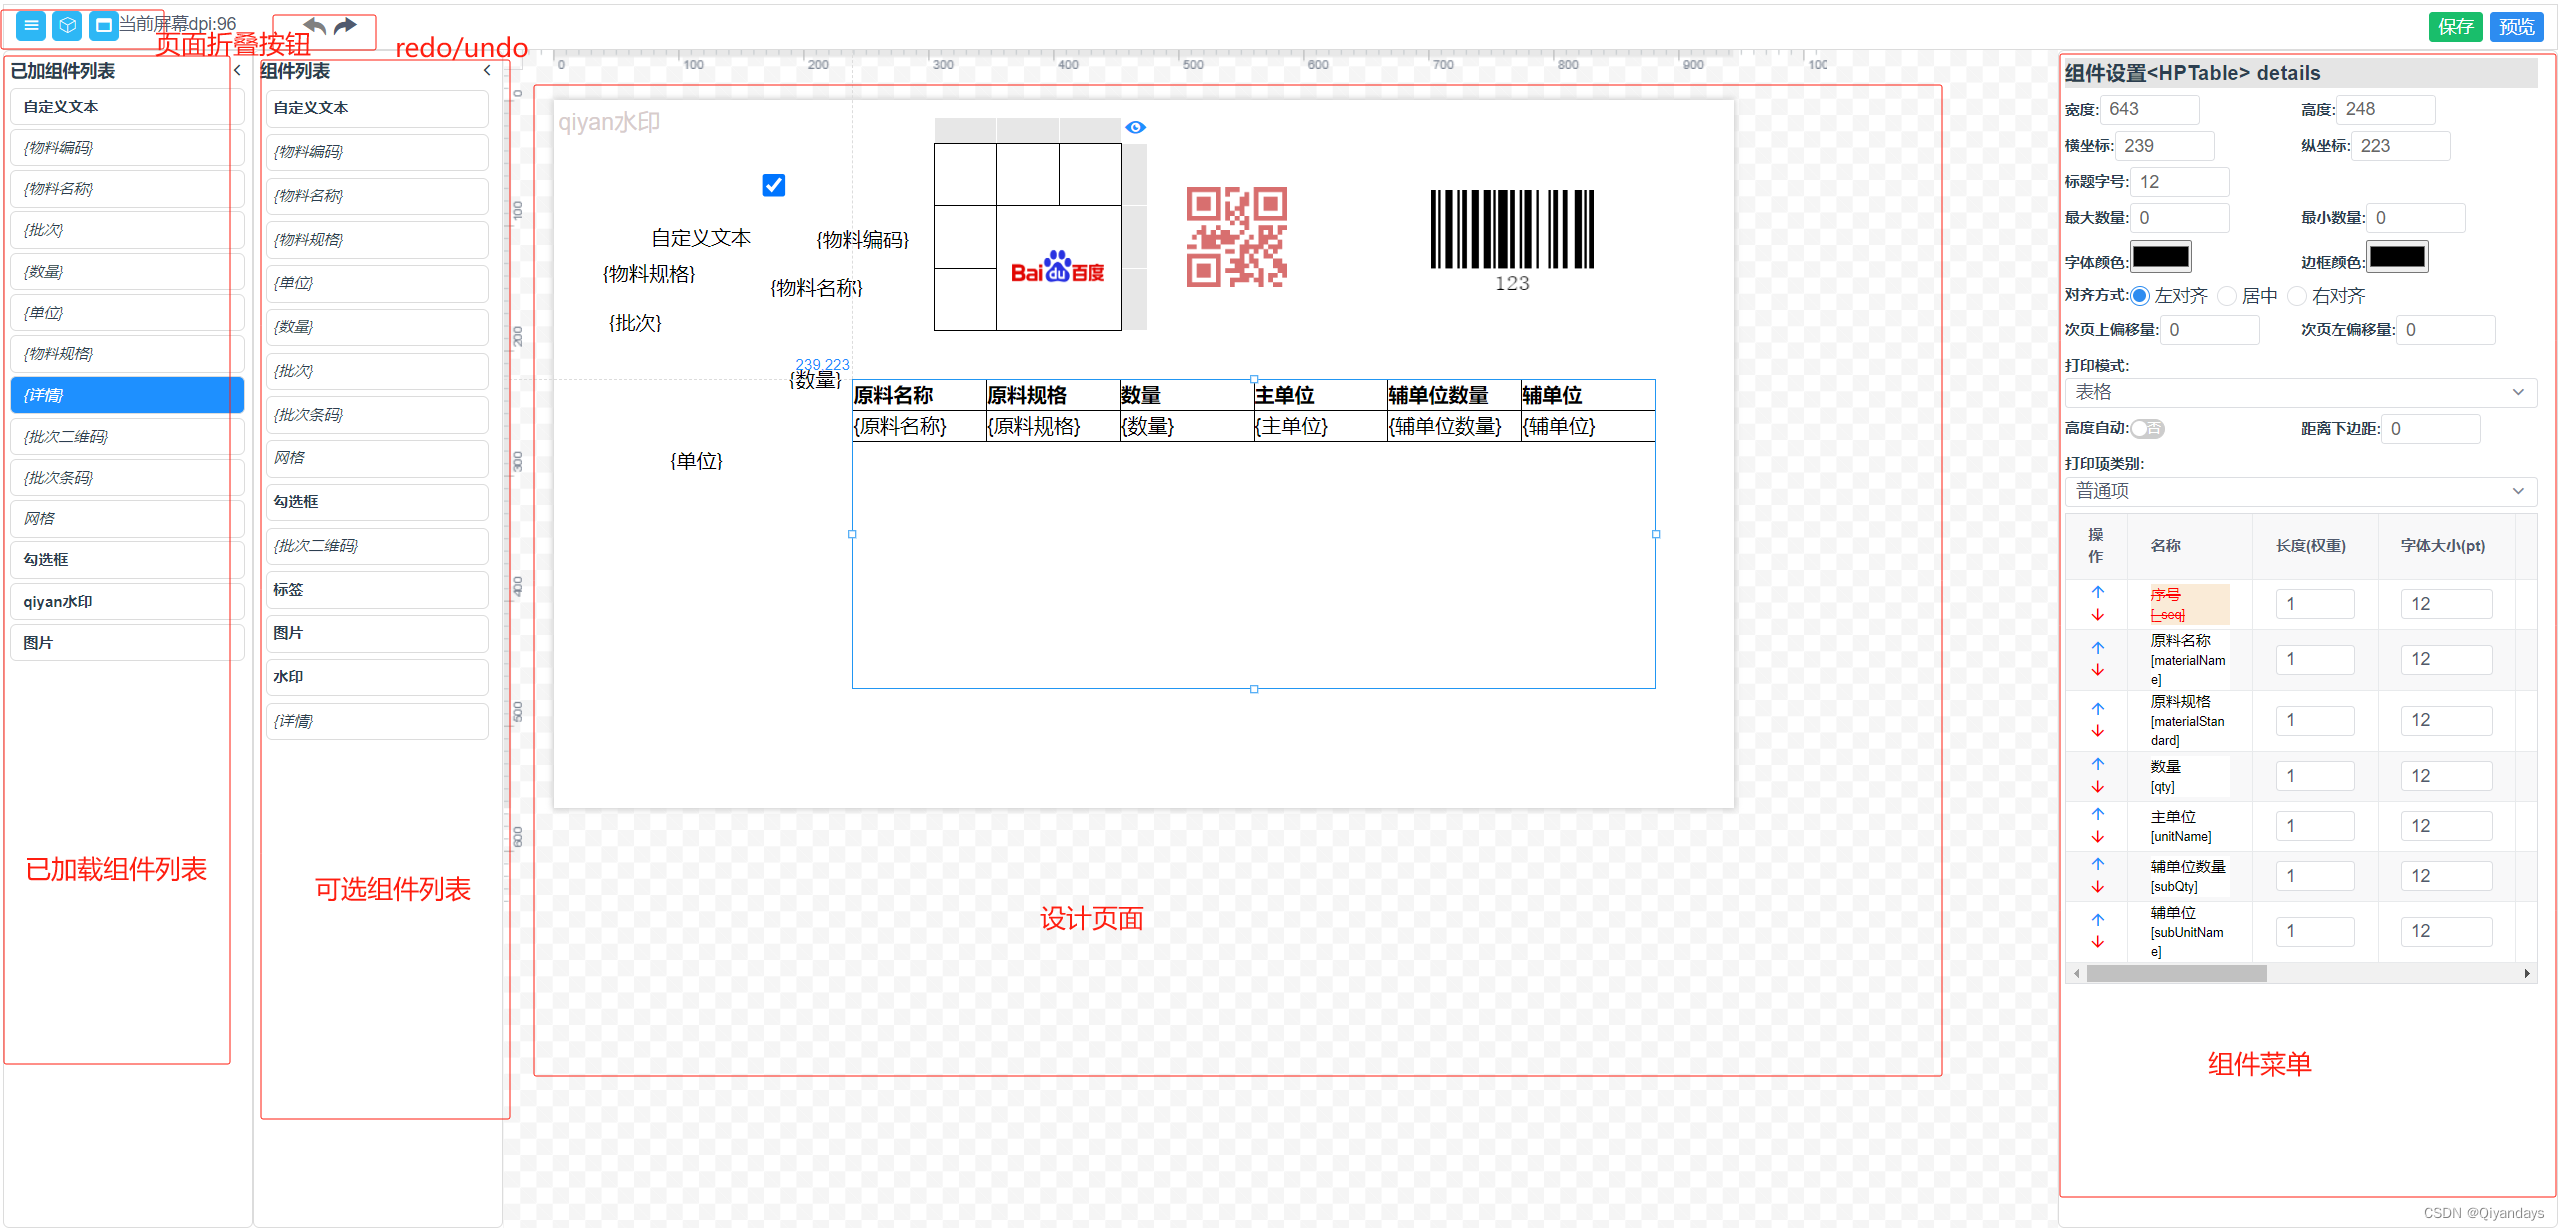Toggle the blue checkbox on the canvas

click(x=773, y=185)
